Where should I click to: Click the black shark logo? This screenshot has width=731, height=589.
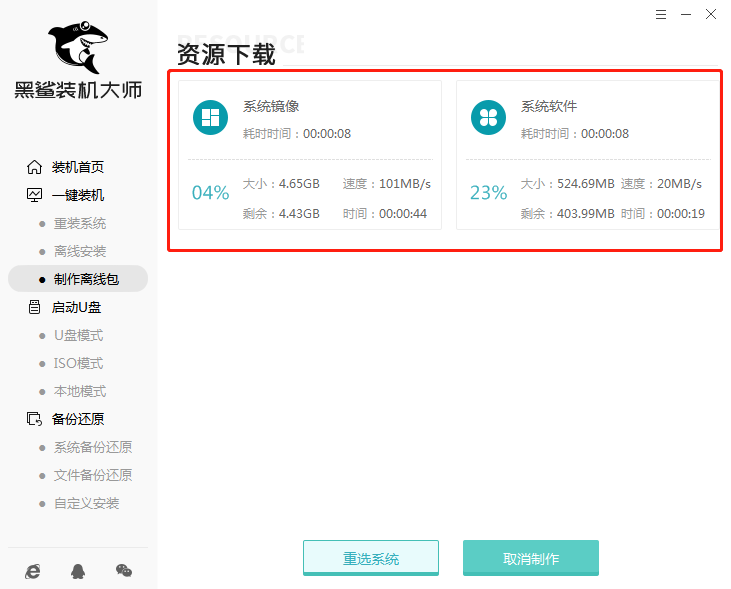point(78,45)
